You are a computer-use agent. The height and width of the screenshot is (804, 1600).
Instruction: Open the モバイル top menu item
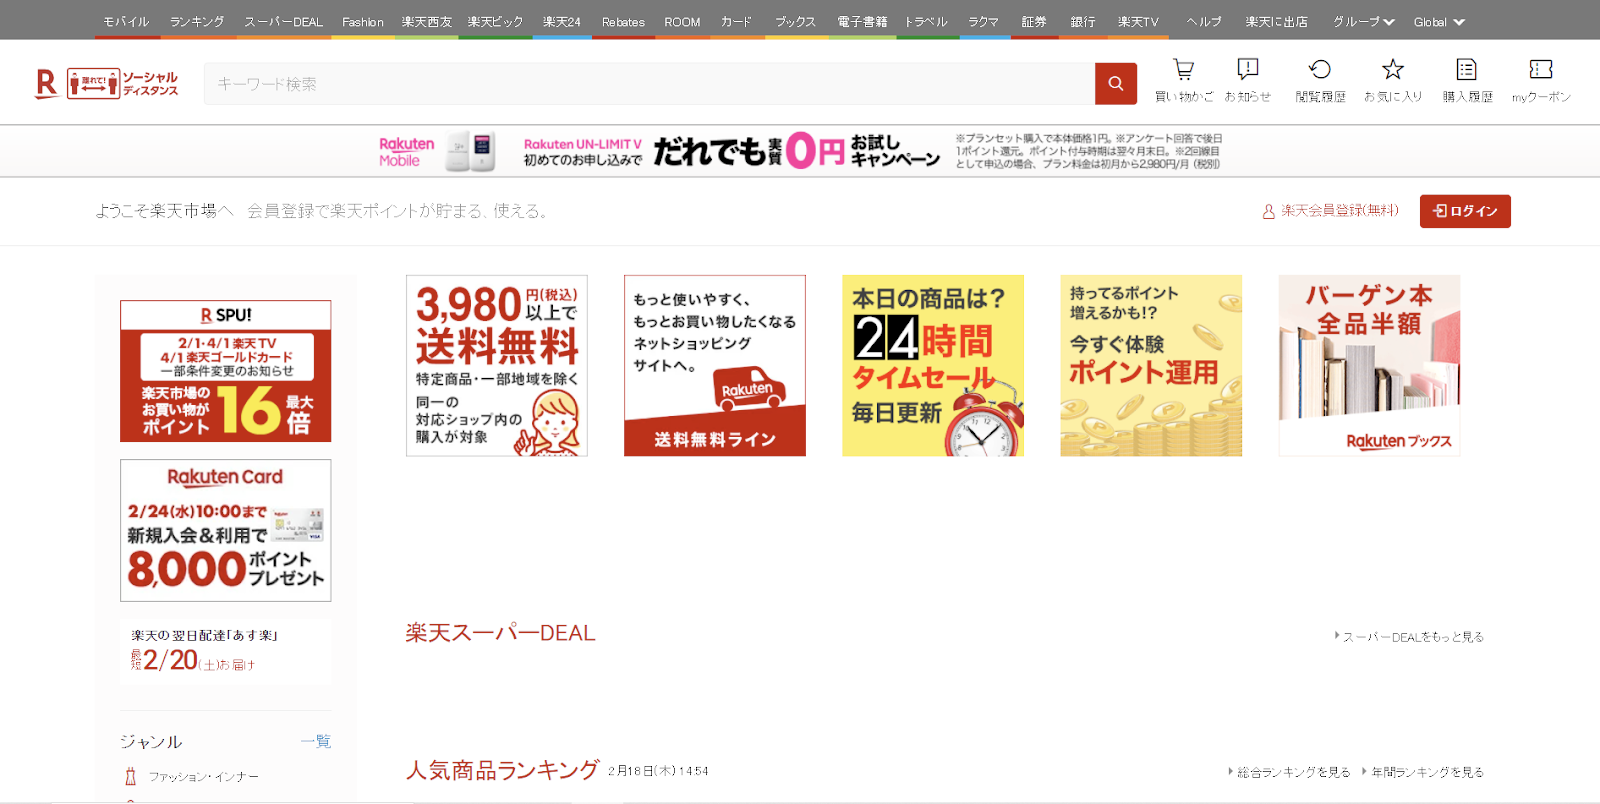pos(126,21)
